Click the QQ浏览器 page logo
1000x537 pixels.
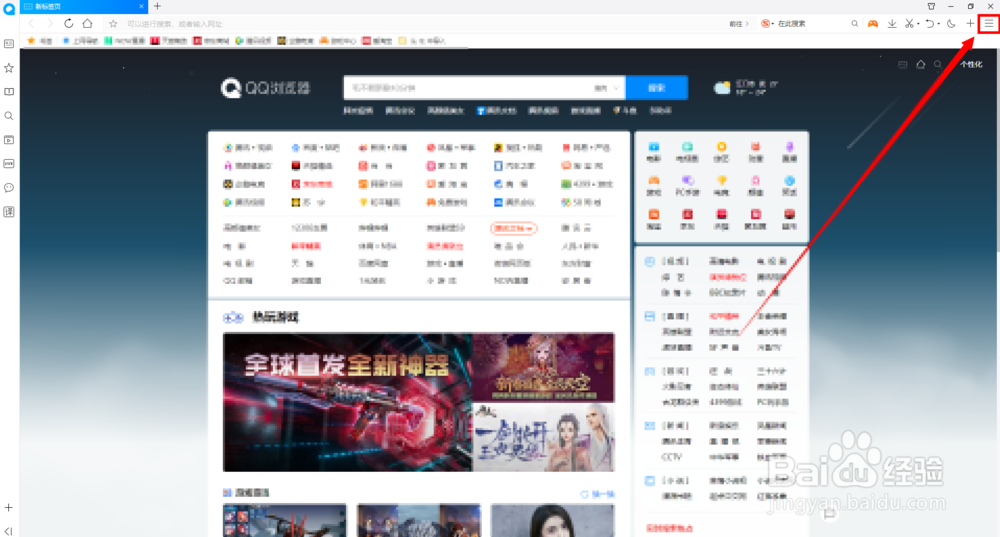point(265,87)
